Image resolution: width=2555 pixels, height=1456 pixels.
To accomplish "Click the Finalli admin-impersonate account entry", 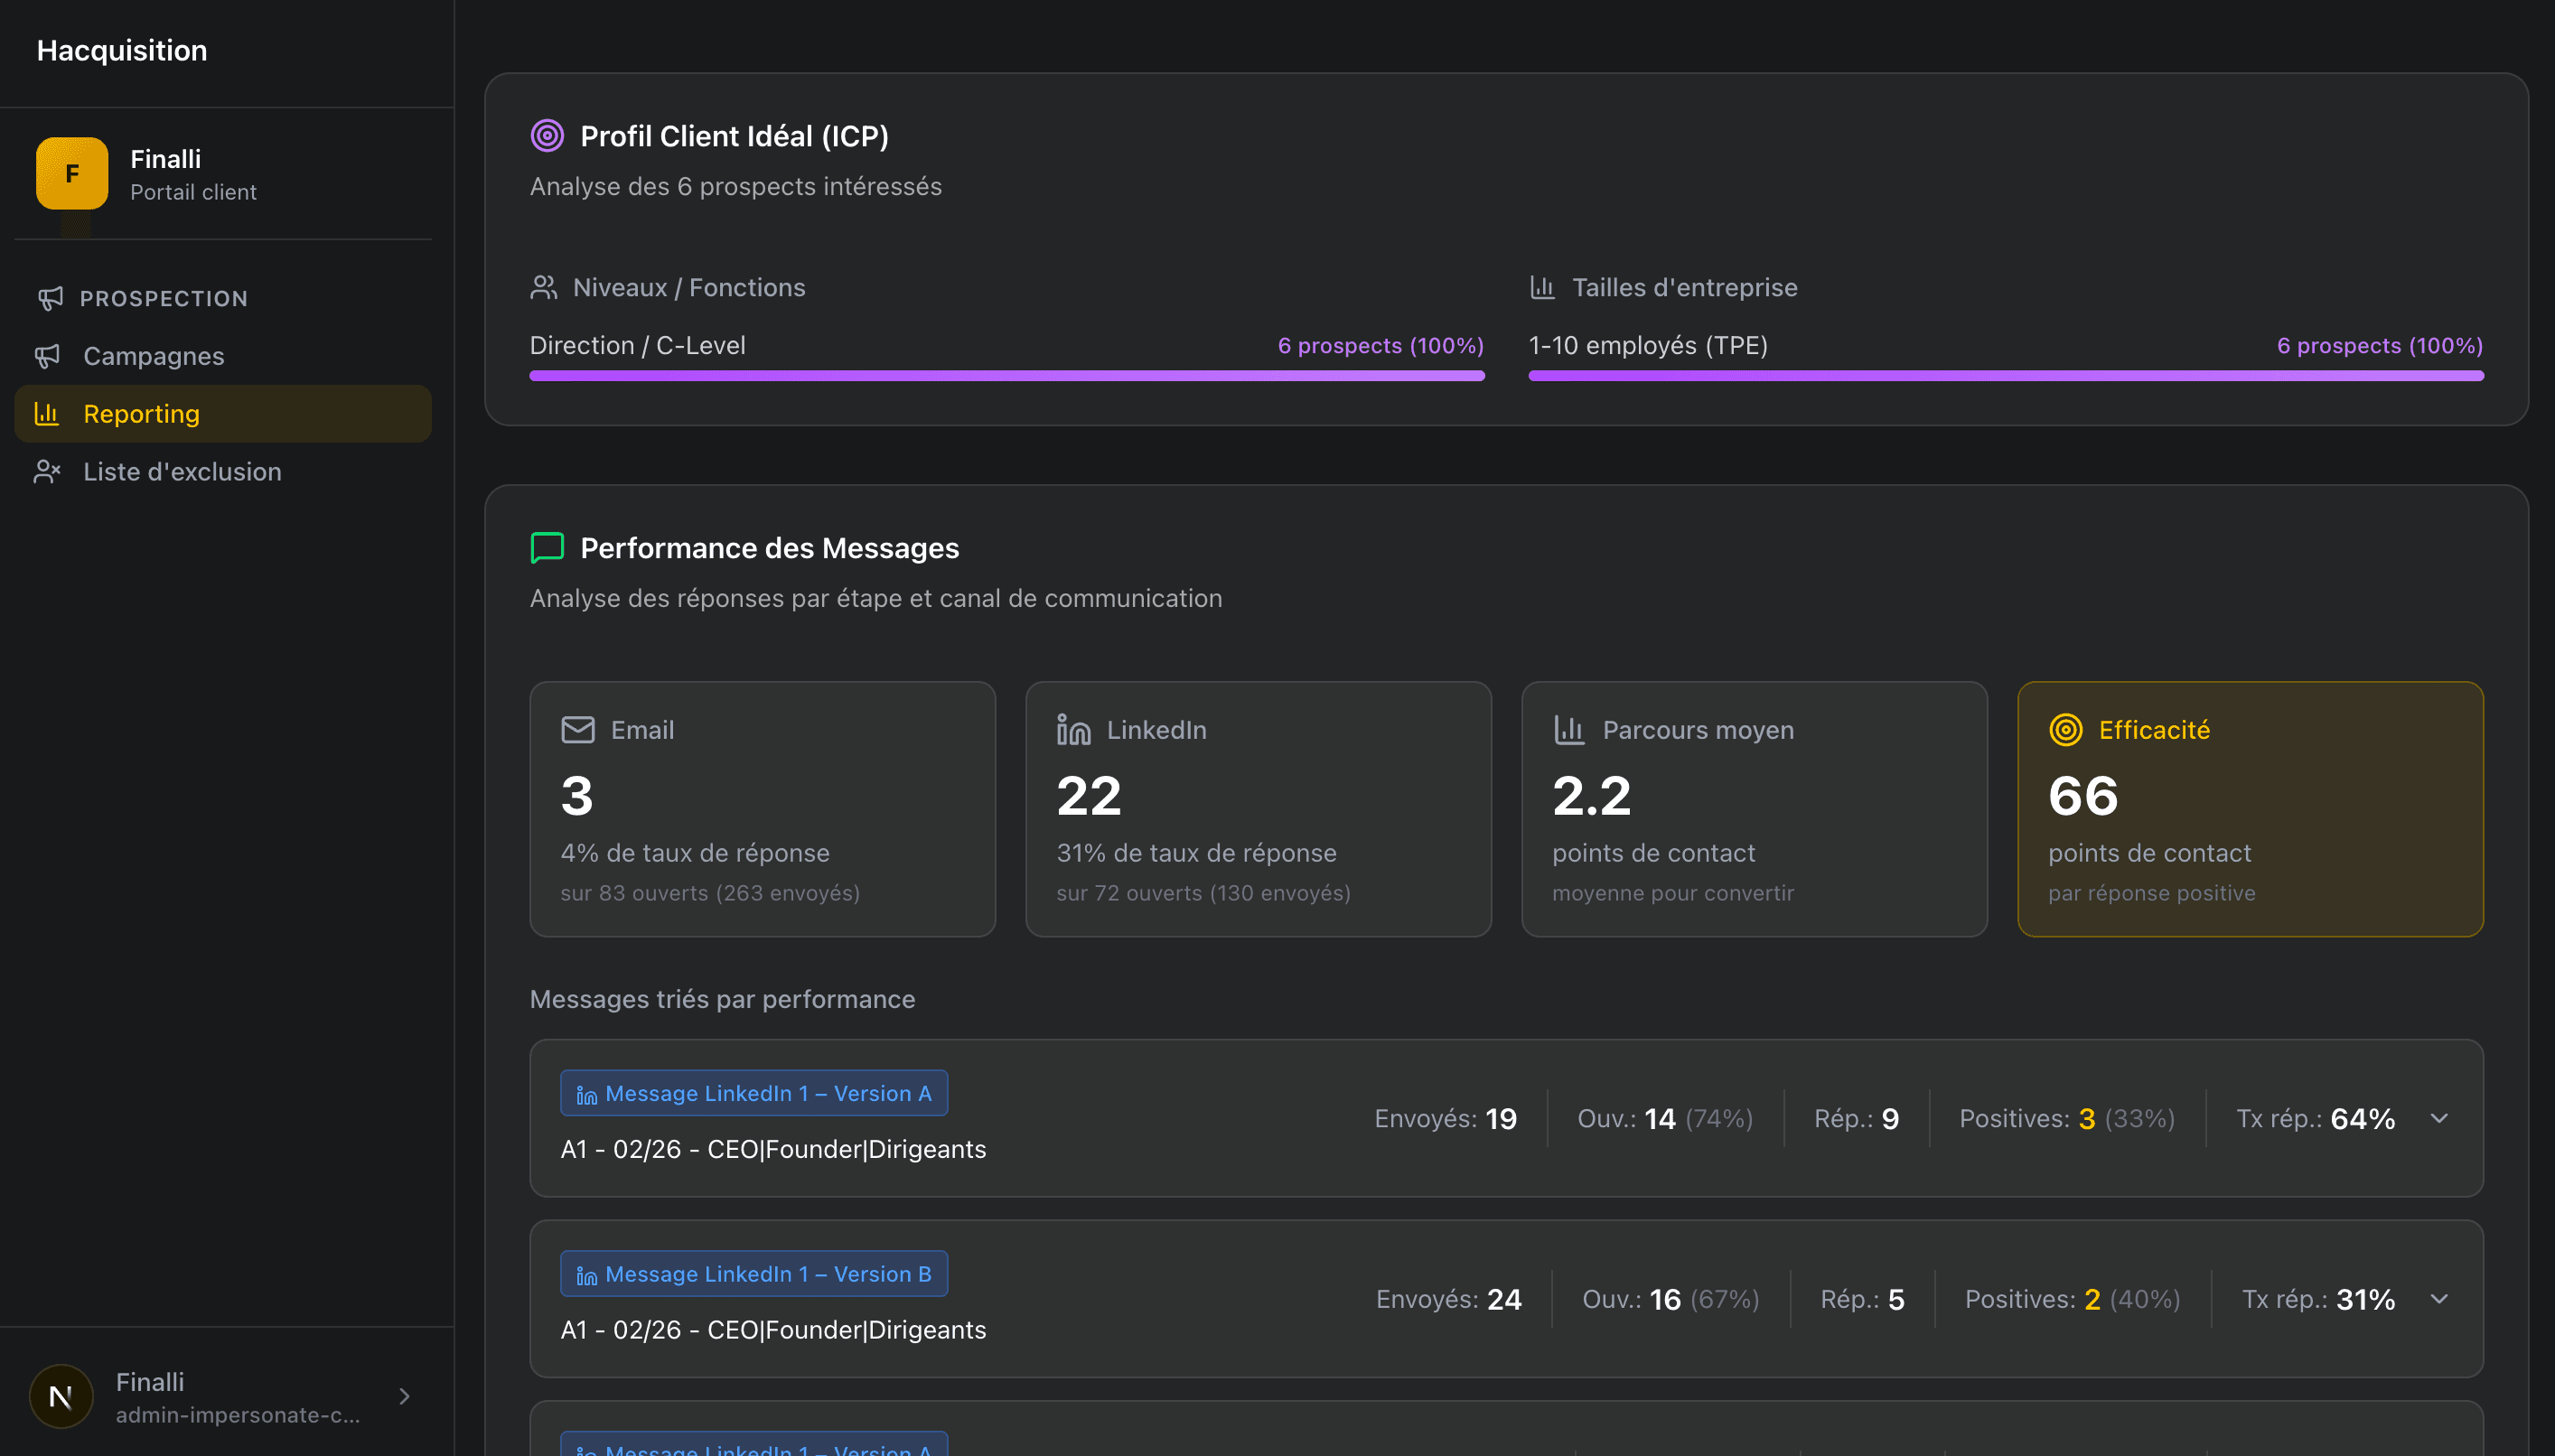I will click(x=223, y=1396).
